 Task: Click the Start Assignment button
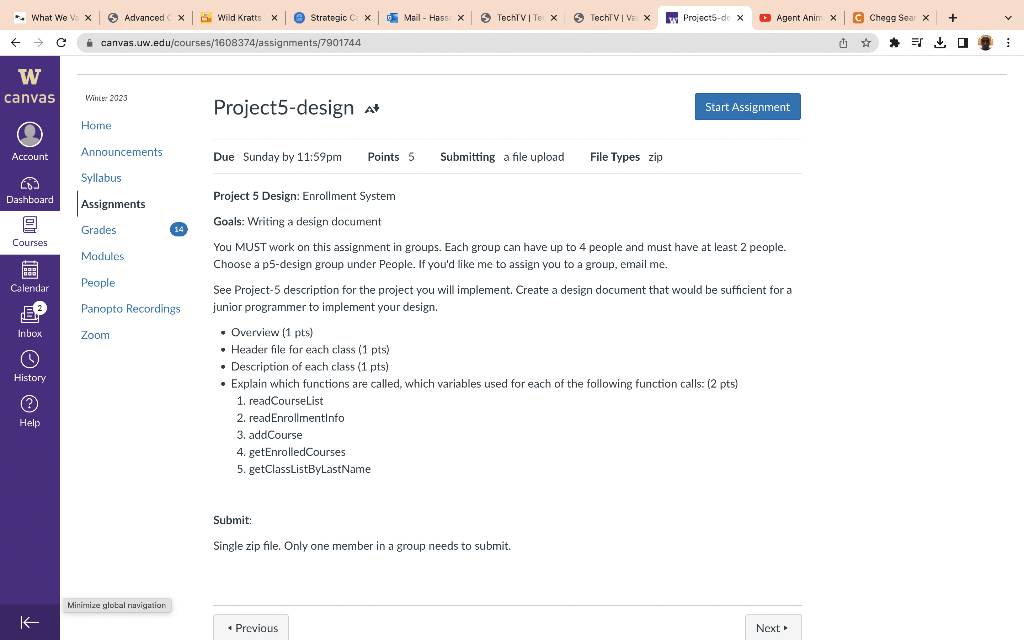(747, 106)
